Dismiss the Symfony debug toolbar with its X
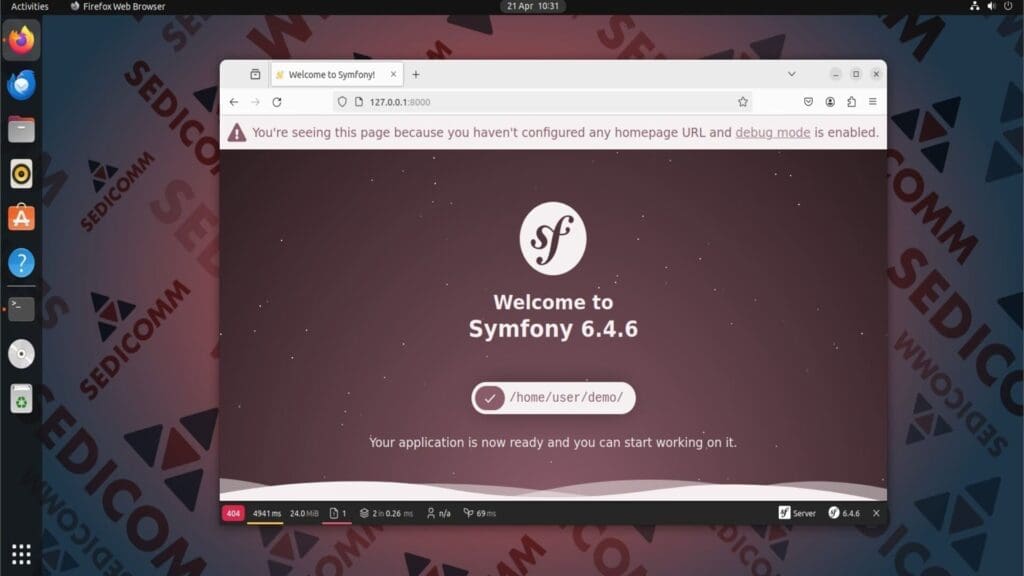Viewport: 1024px width, 576px height. pyautogui.click(x=876, y=513)
